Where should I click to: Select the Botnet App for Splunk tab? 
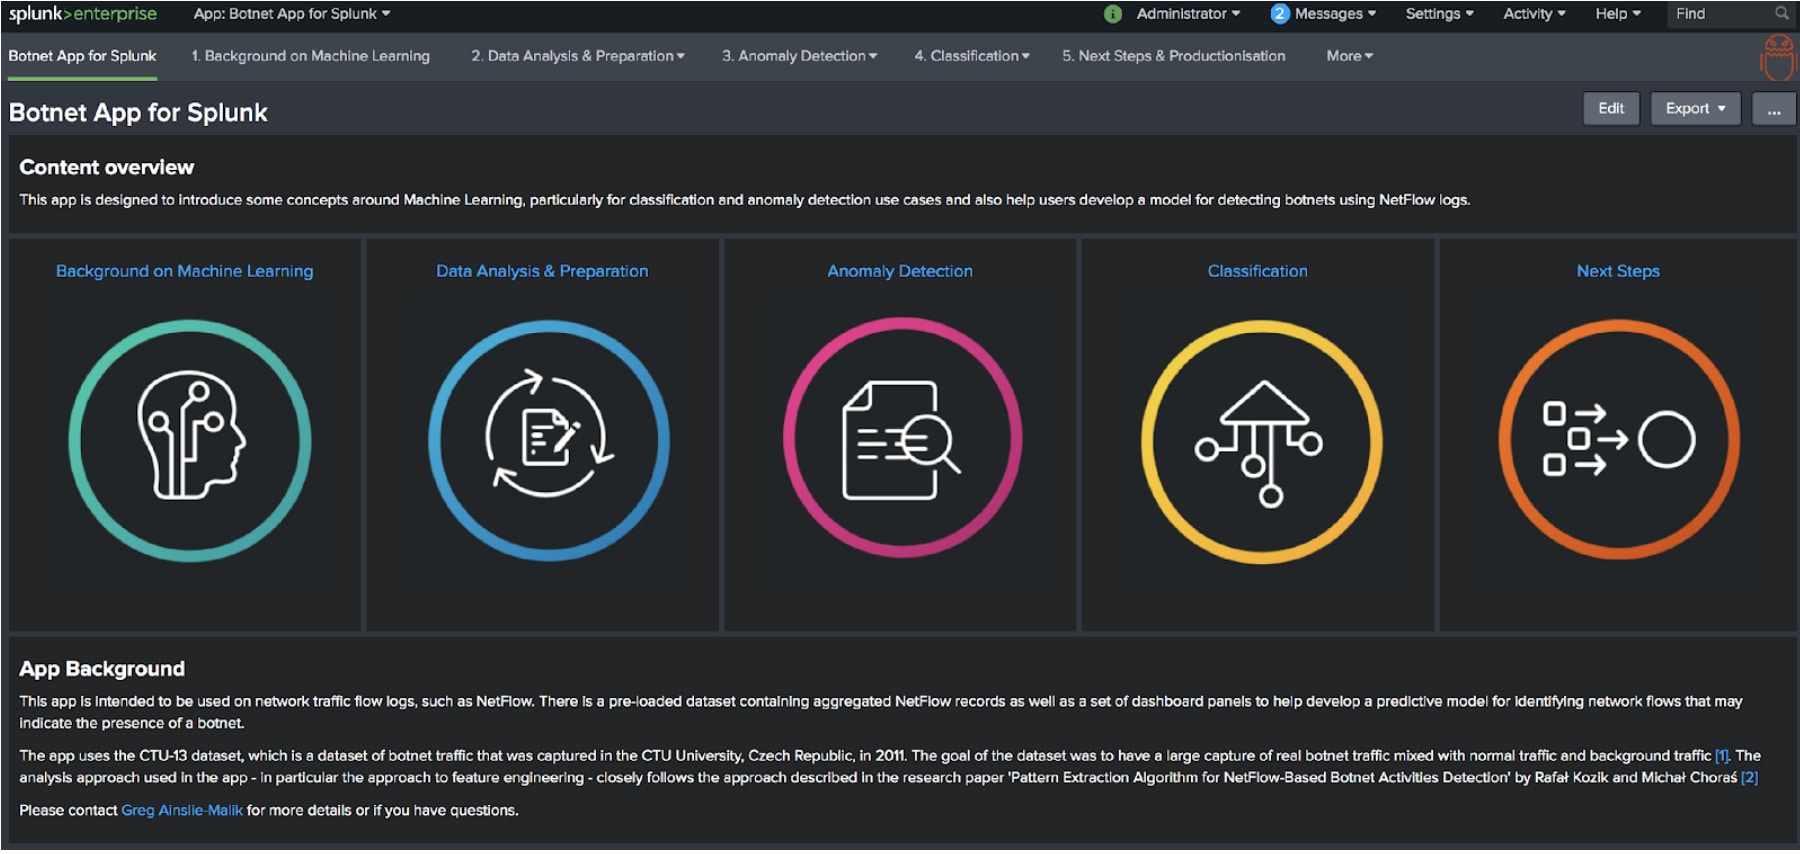pyautogui.click(x=82, y=56)
